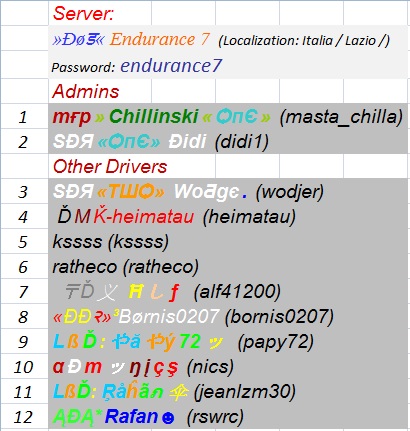
Task: Select the password endurance7 text
Action: pyautogui.click(x=171, y=65)
